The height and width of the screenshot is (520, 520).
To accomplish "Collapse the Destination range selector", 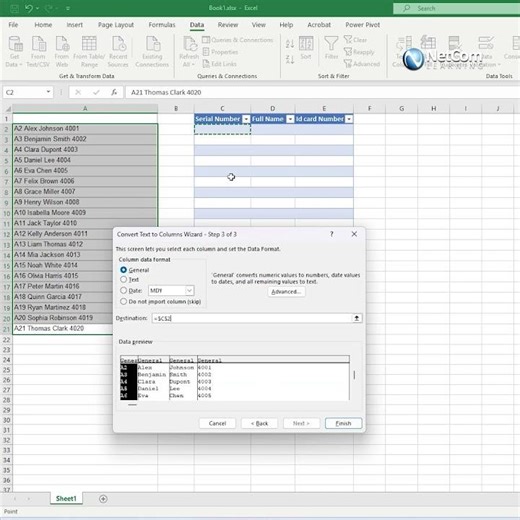I will pos(357,318).
